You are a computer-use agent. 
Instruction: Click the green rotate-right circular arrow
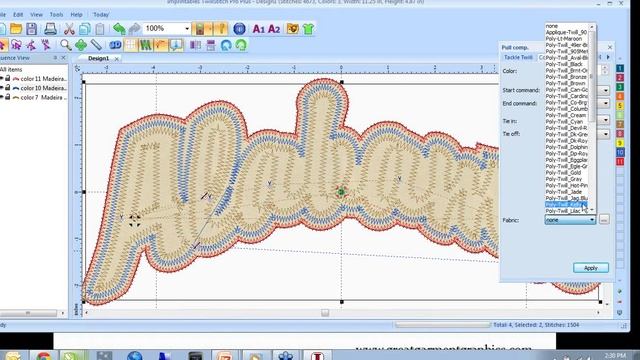242,45
